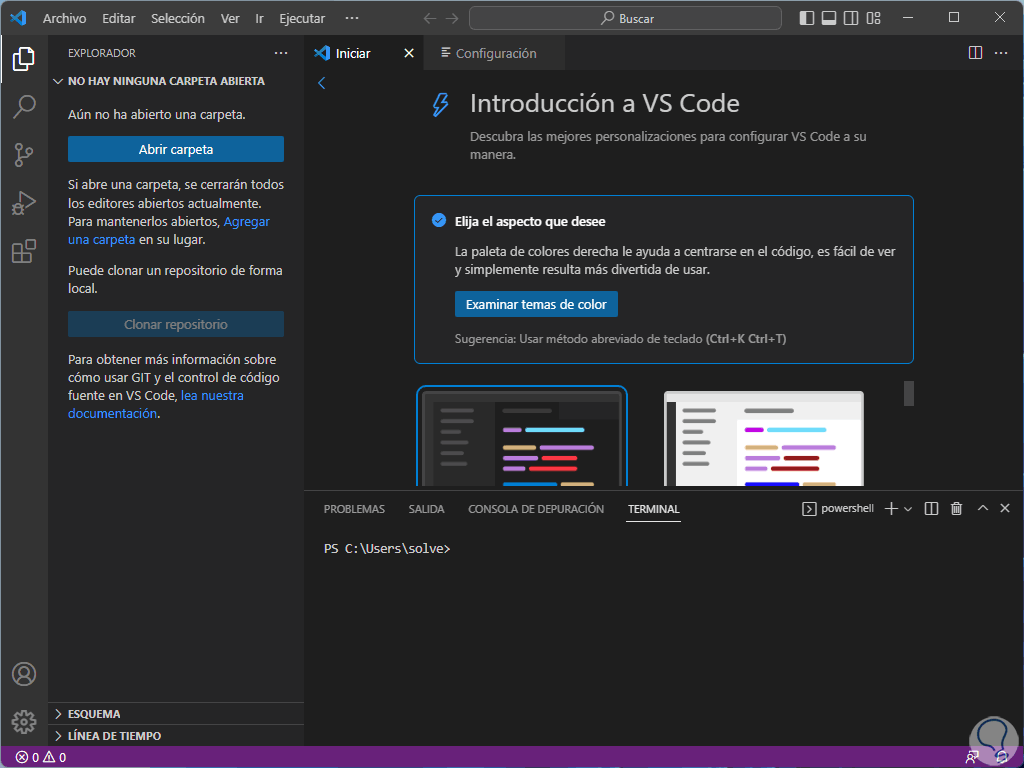Screen dimensions: 1024x768
Task: Expand the LÍNEA DE TIEMPO section
Action: (x=114, y=736)
